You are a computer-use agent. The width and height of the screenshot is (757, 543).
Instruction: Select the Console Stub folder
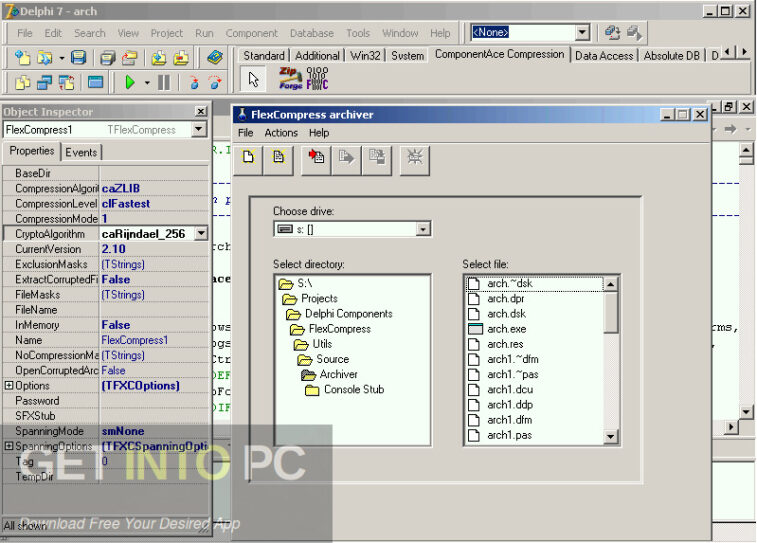[x=354, y=390]
